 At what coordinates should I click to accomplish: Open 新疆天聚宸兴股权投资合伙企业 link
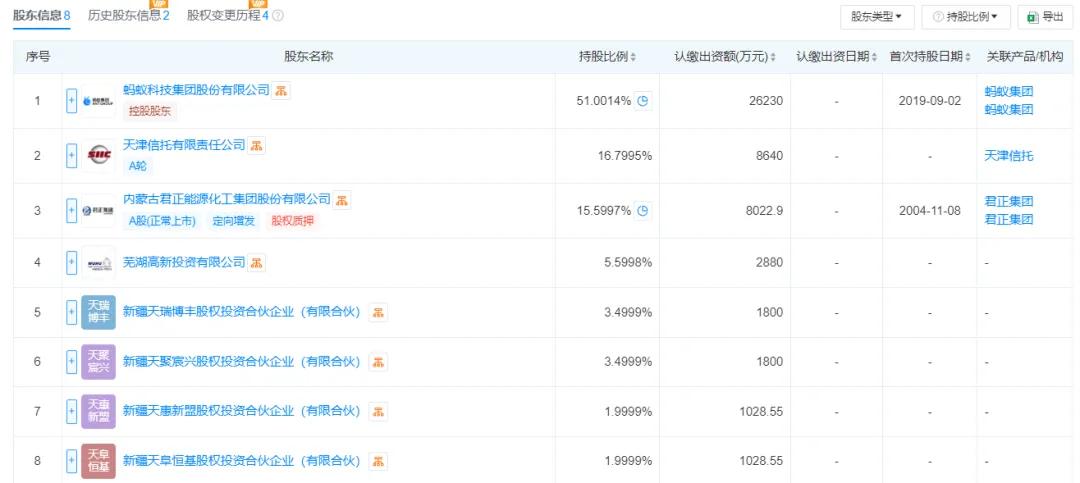coord(241,362)
